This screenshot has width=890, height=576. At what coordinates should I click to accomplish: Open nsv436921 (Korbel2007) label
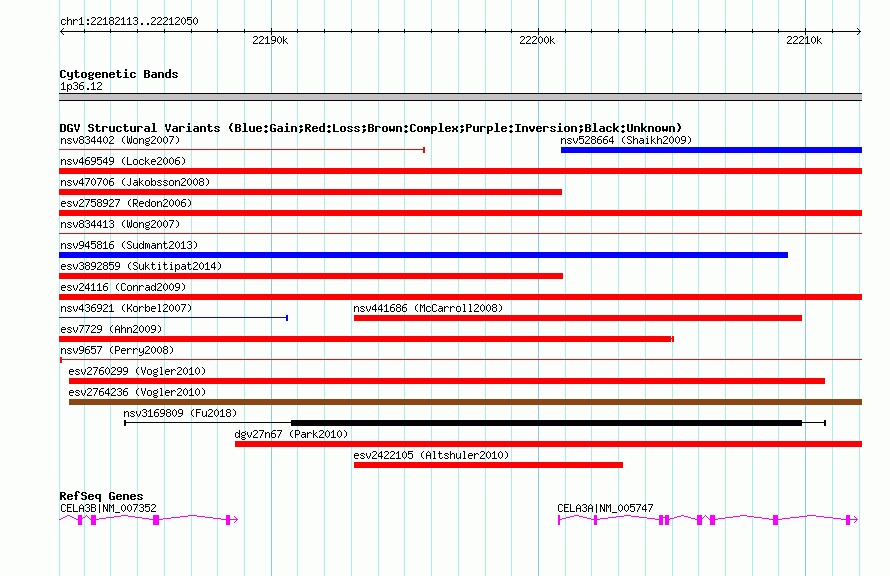[126, 308]
